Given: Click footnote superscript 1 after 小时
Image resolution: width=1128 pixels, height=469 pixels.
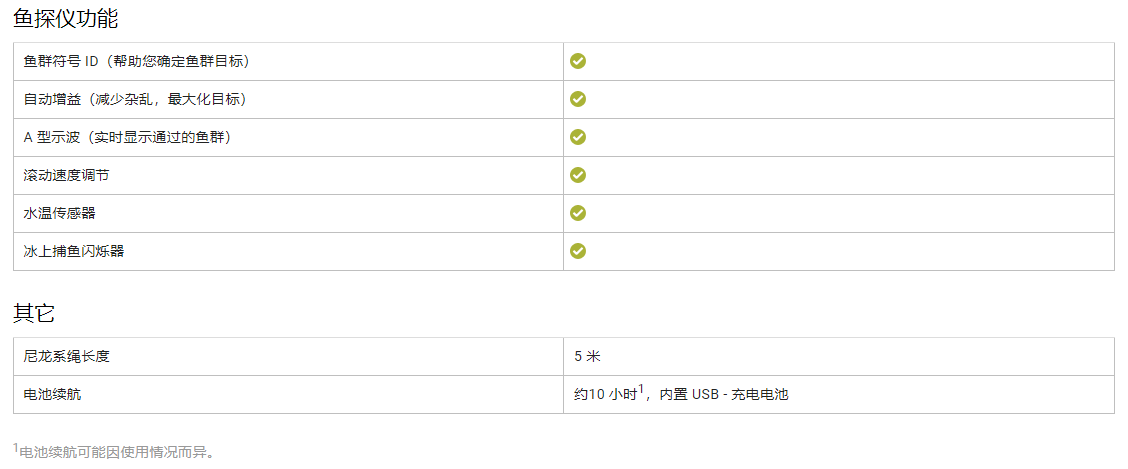Looking at the screenshot, I should (640, 389).
